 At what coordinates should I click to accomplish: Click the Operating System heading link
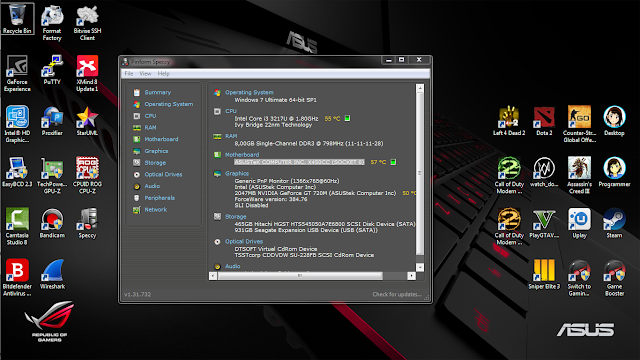click(x=249, y=92)
